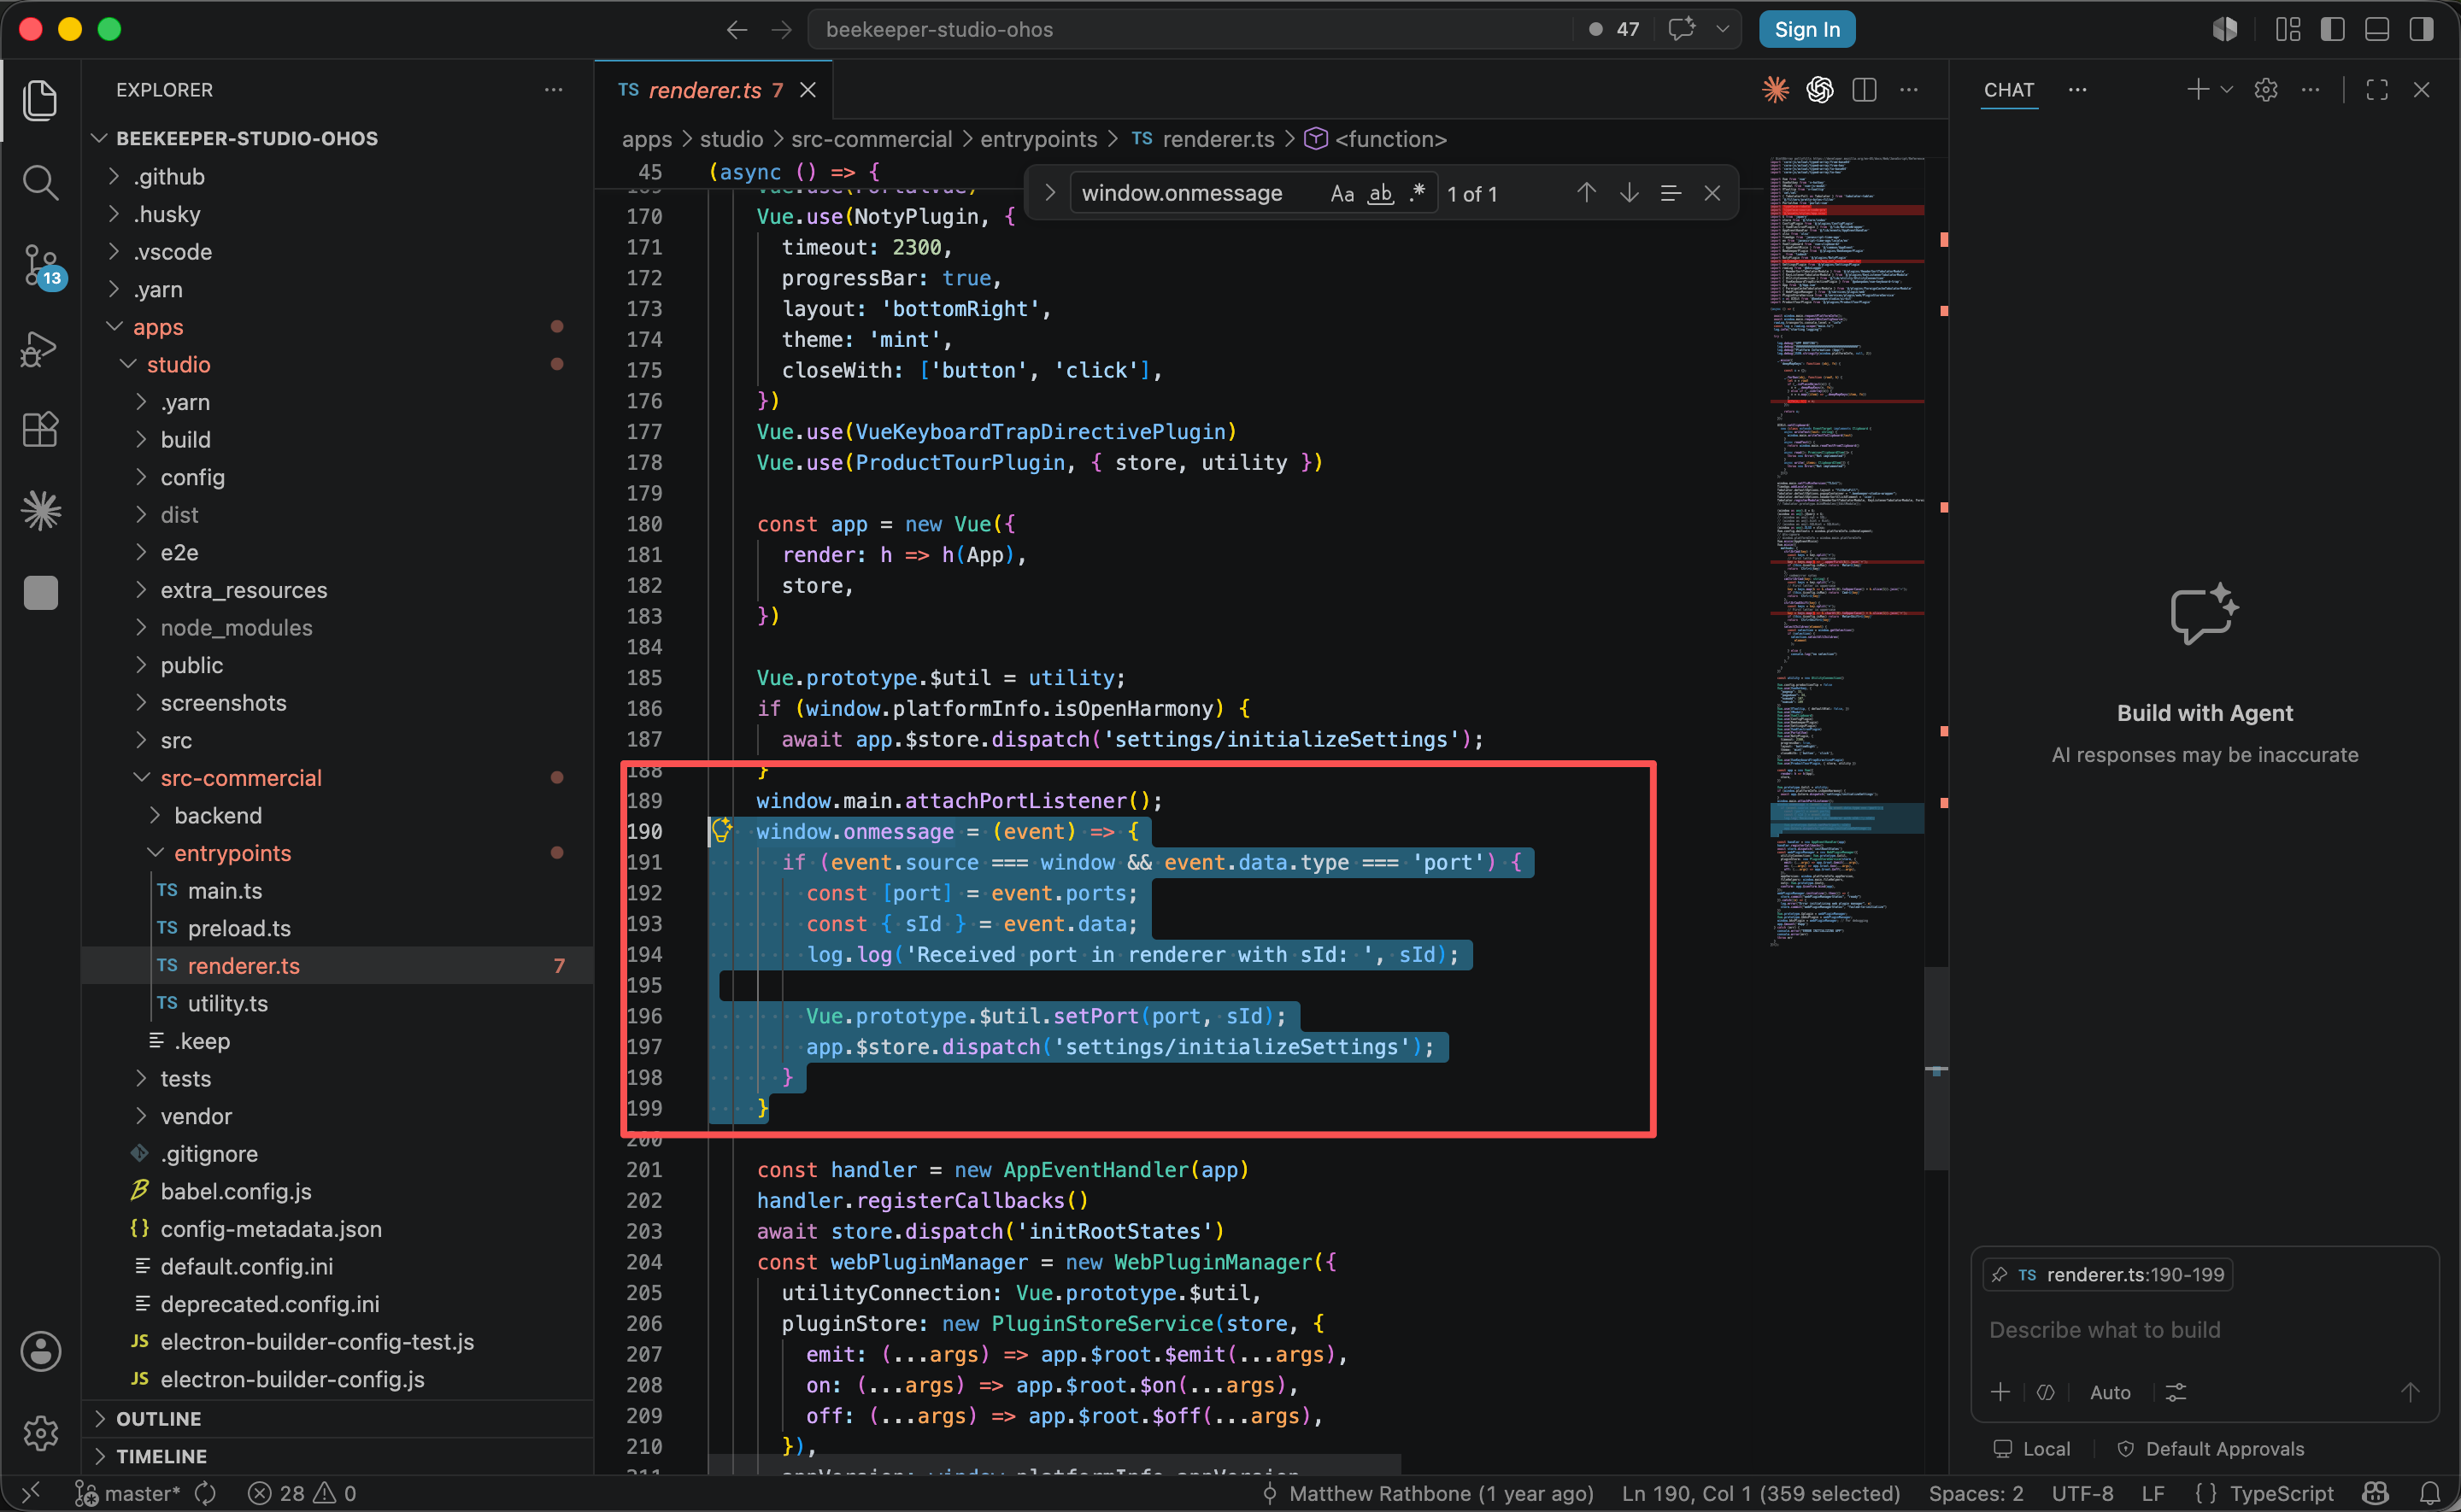Close the find widget
This screenshot has height=1512, width=2461.
pyautogui.click(x=1712, y=193)
